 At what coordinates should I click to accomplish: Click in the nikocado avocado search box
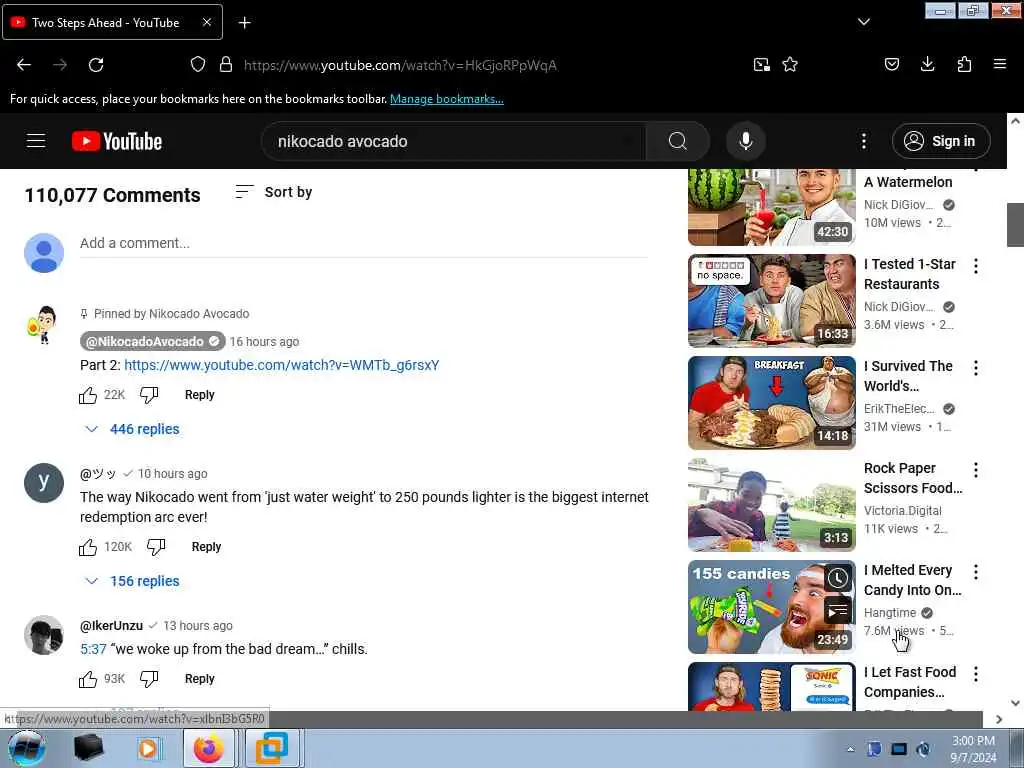point(454,141)
